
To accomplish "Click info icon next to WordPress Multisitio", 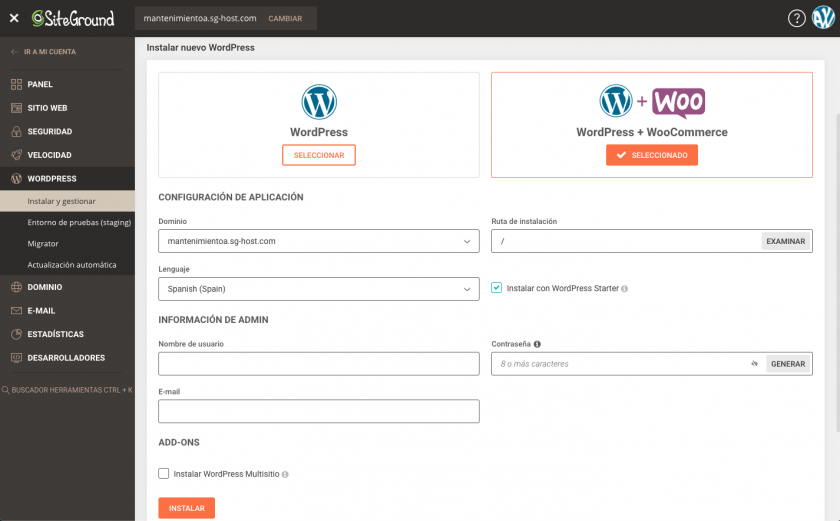I will click(x=286, y=474).
